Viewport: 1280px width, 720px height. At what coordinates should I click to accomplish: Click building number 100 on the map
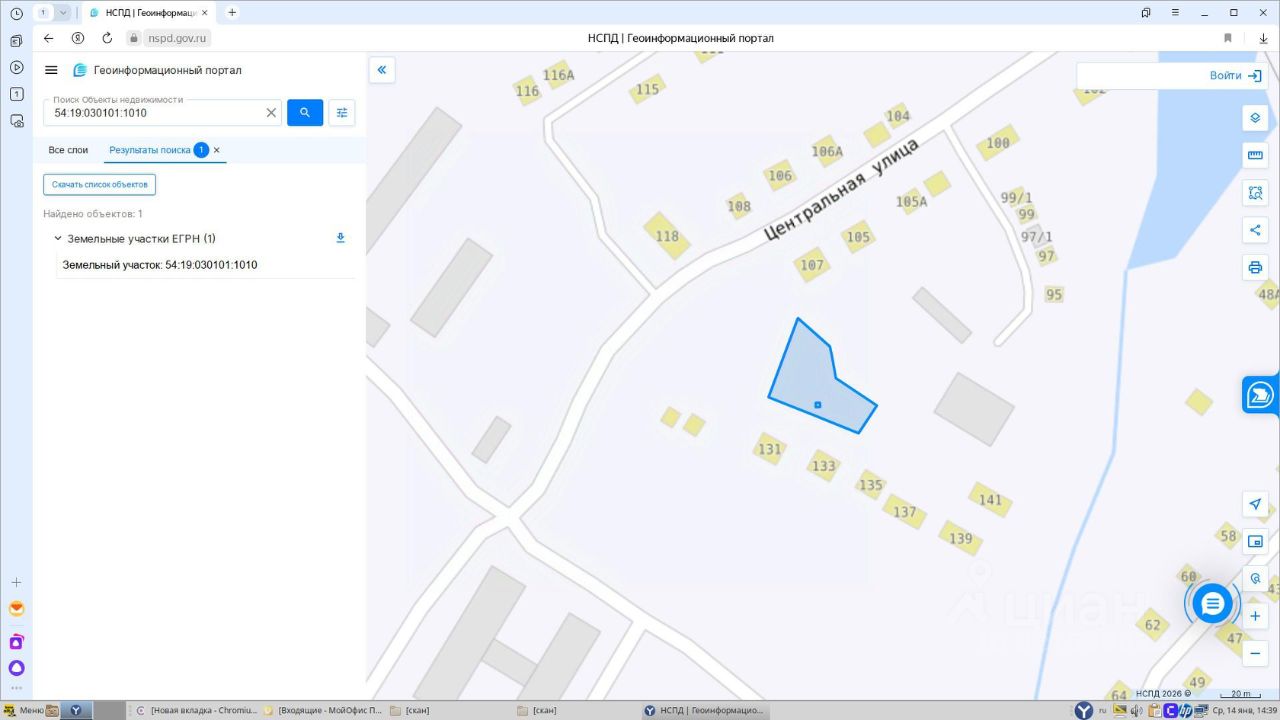pos(998,143)
